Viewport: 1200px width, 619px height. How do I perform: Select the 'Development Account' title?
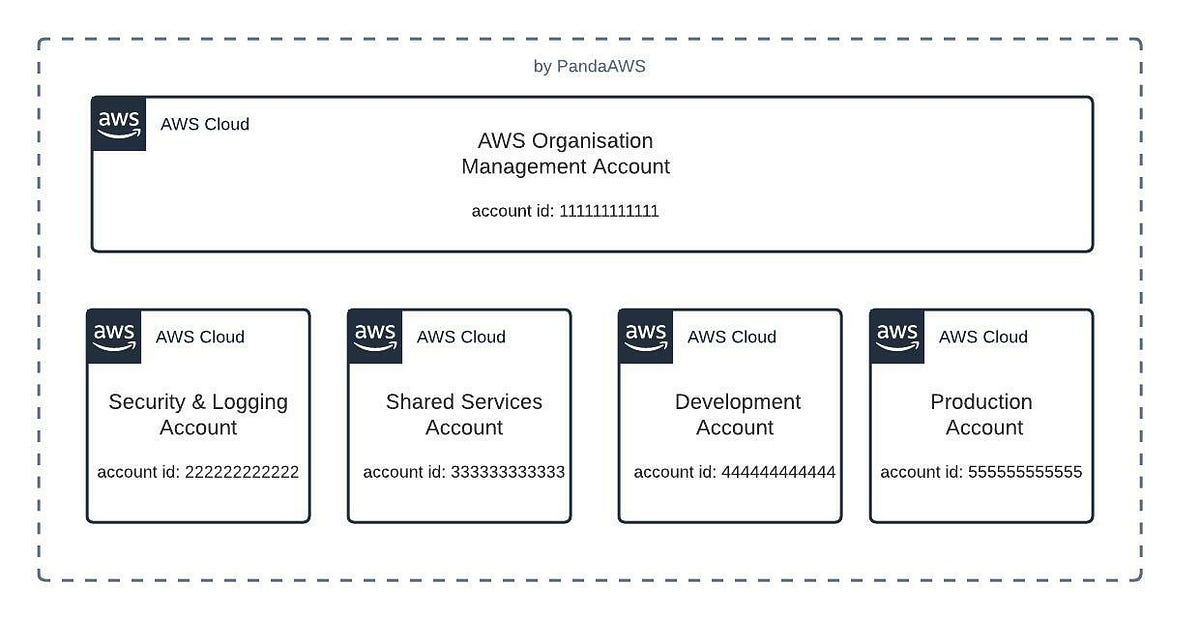[737, 414]
